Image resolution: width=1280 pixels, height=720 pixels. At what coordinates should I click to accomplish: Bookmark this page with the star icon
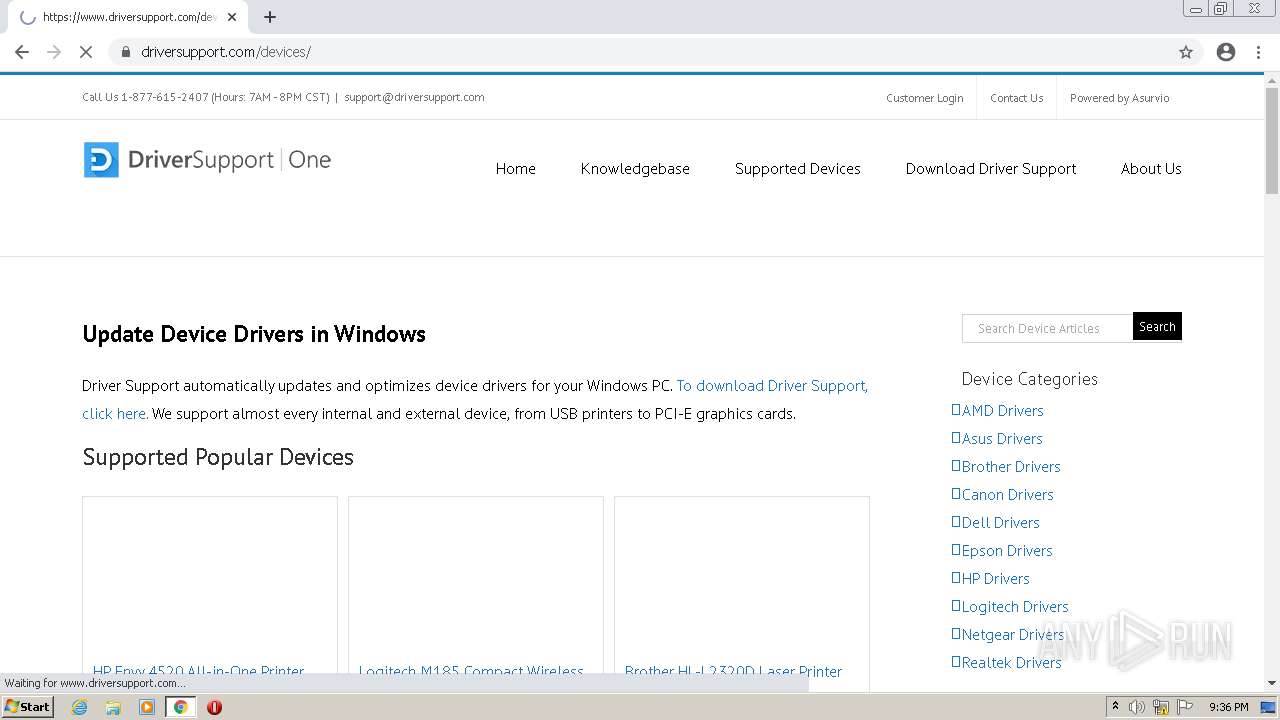pyautogui.click(x=1186, y=52)
